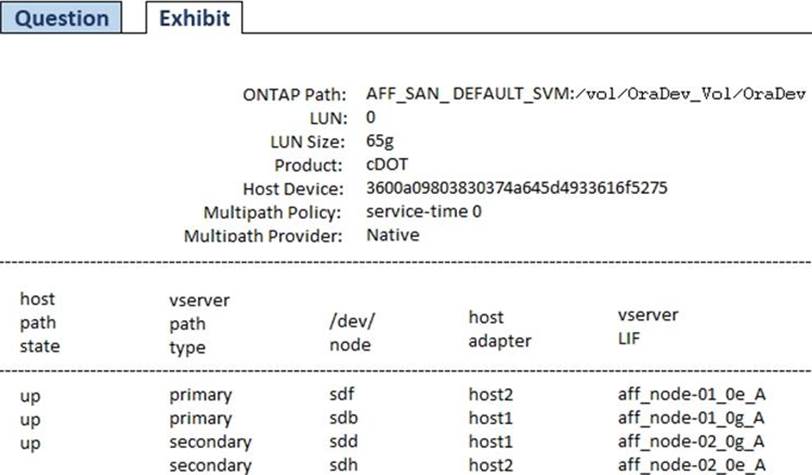
Task: Click the Host Device label
Action: point(292,188)
